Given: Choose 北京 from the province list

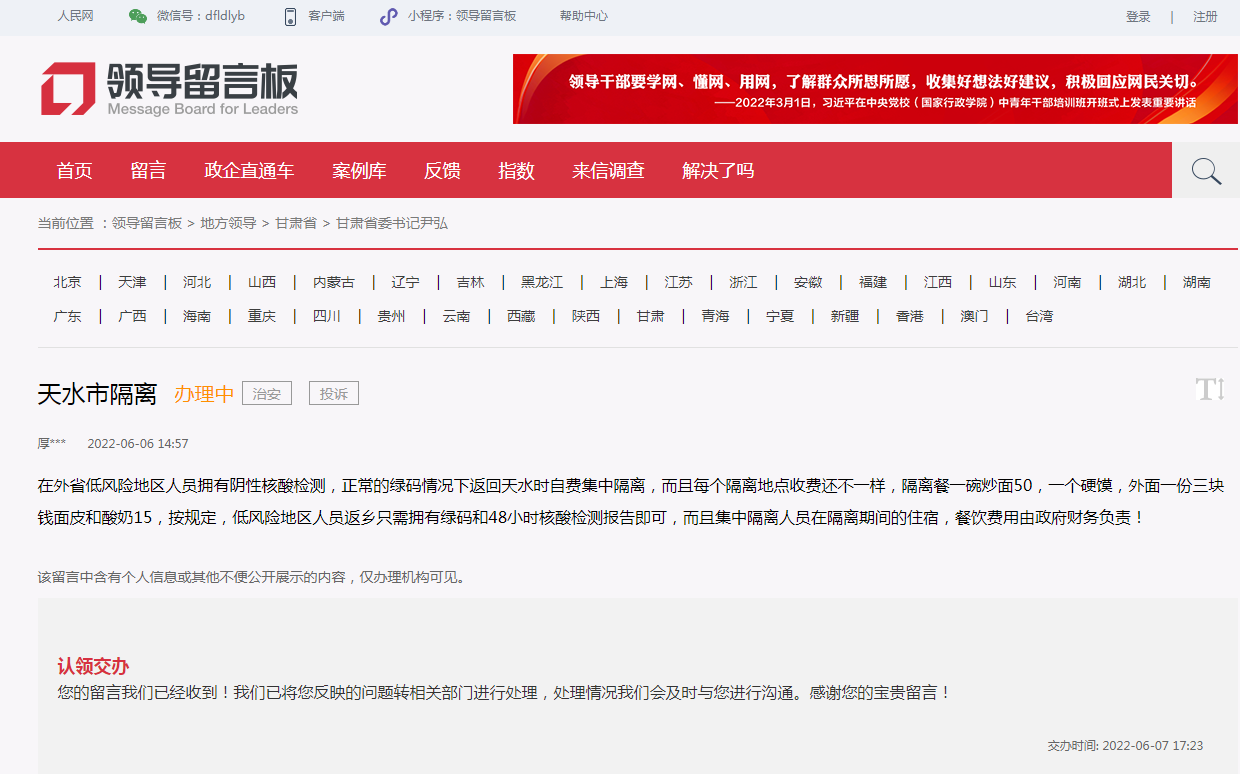Looking at the screenshot, I should (68, 282).
